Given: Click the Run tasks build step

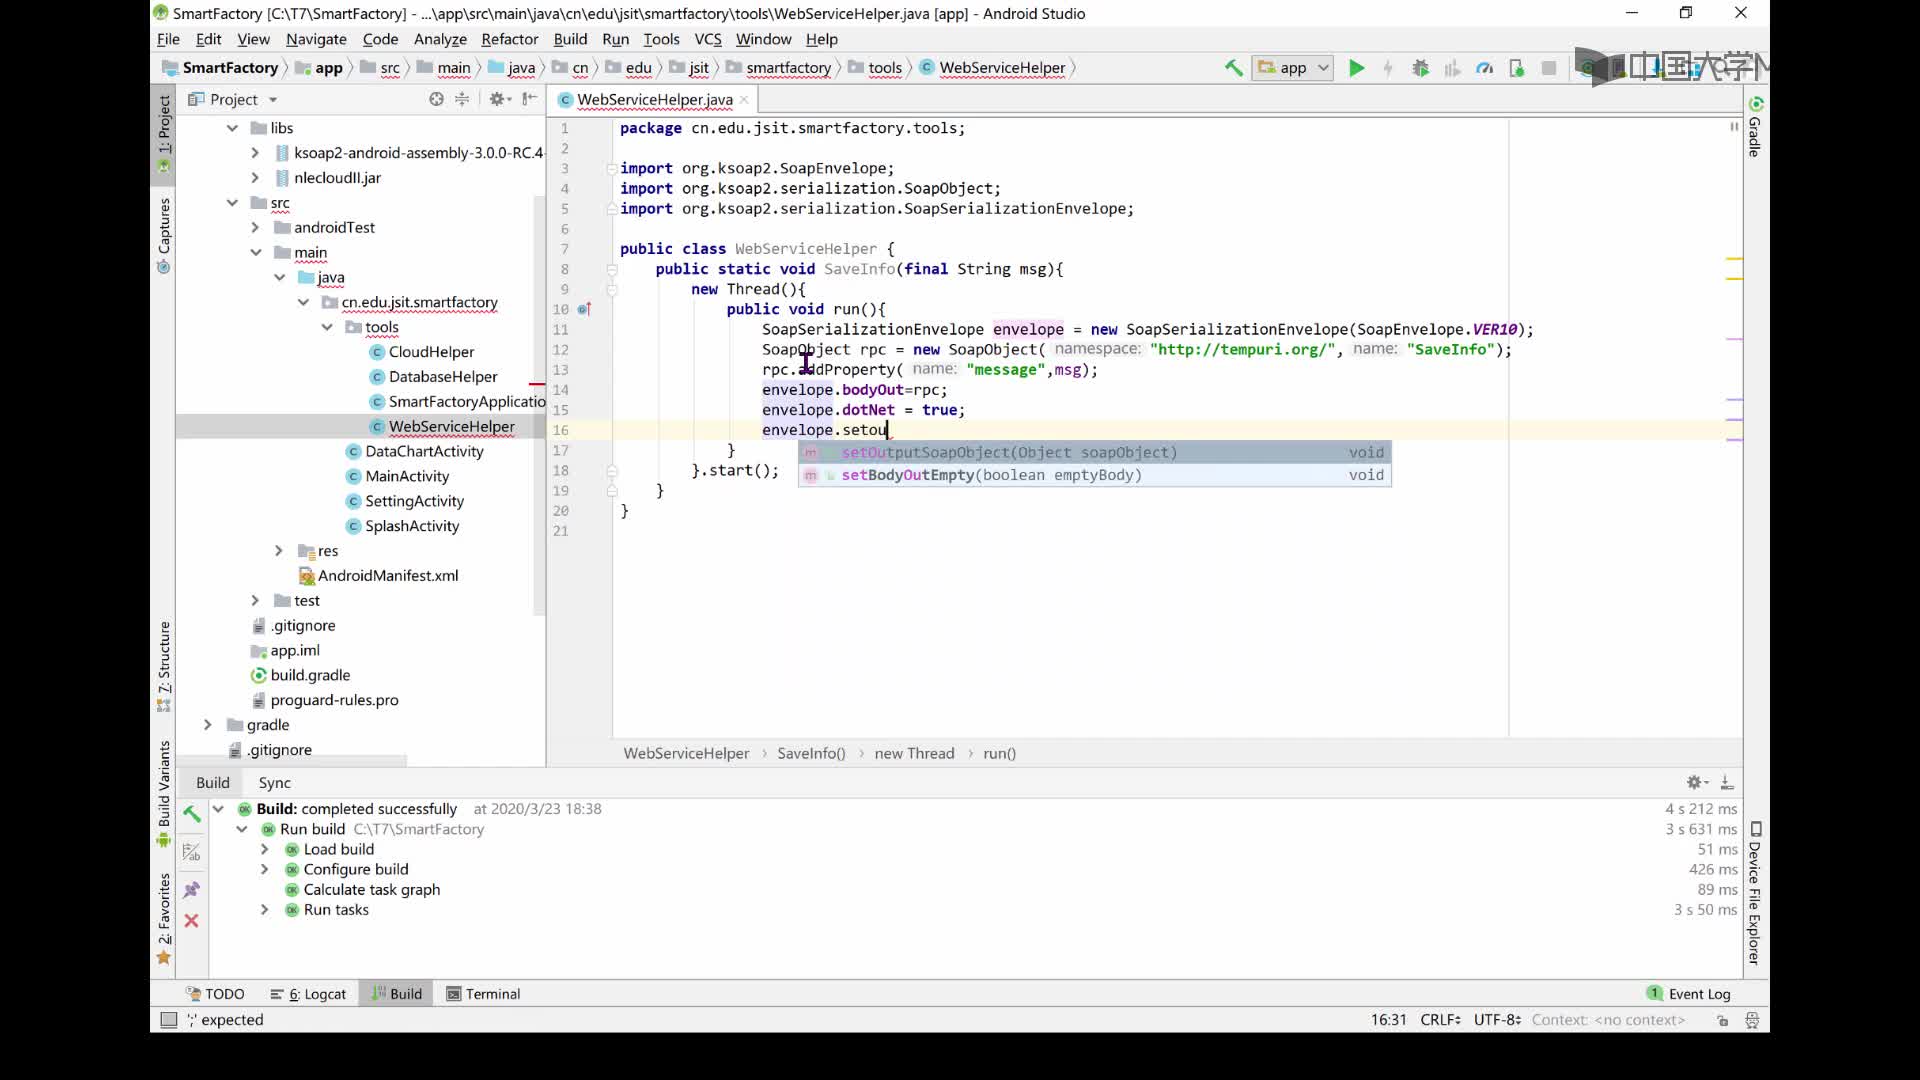Looking at the screenshot, I should click(x=336, y=910).
